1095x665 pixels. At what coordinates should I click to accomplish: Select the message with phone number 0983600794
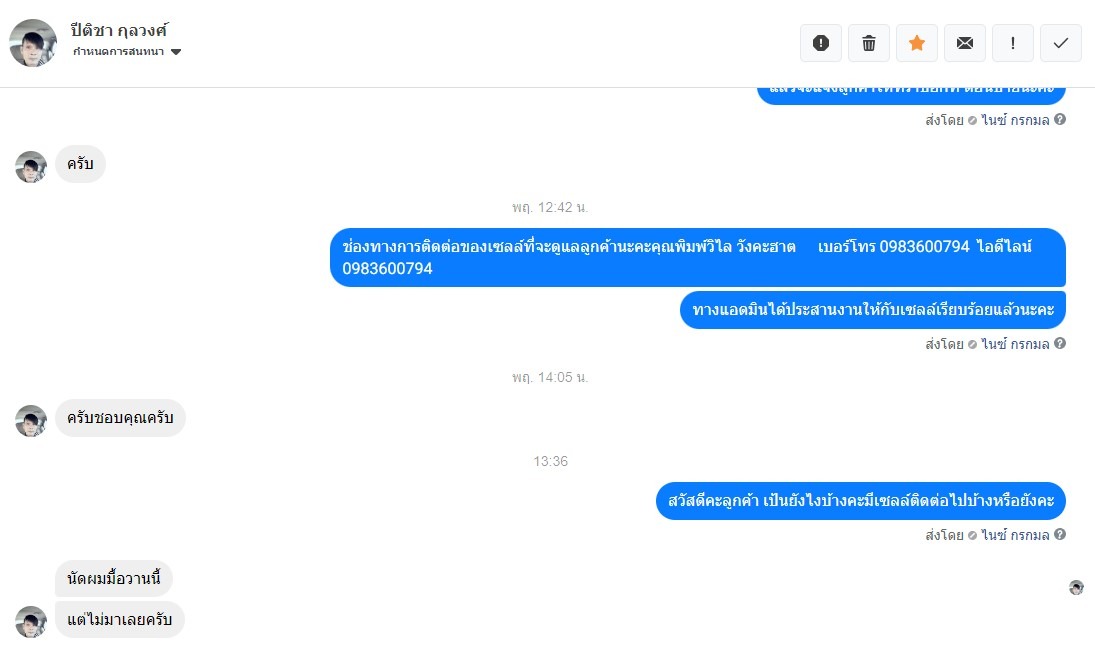click(x=698, y=257)
